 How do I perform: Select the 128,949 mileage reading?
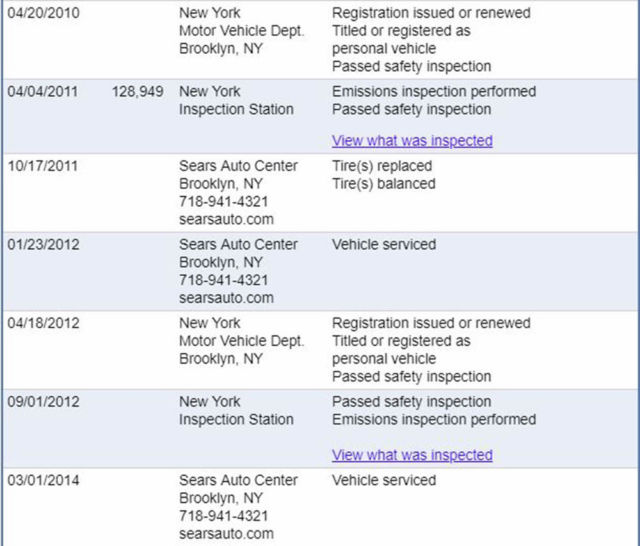click(138, 92)
